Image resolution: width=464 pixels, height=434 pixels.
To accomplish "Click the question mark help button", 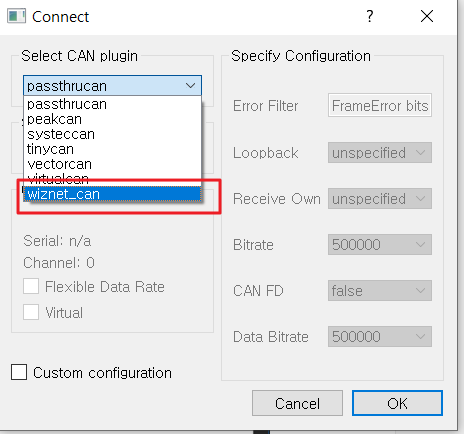I will pyautogui.click(x=369, y=16).
